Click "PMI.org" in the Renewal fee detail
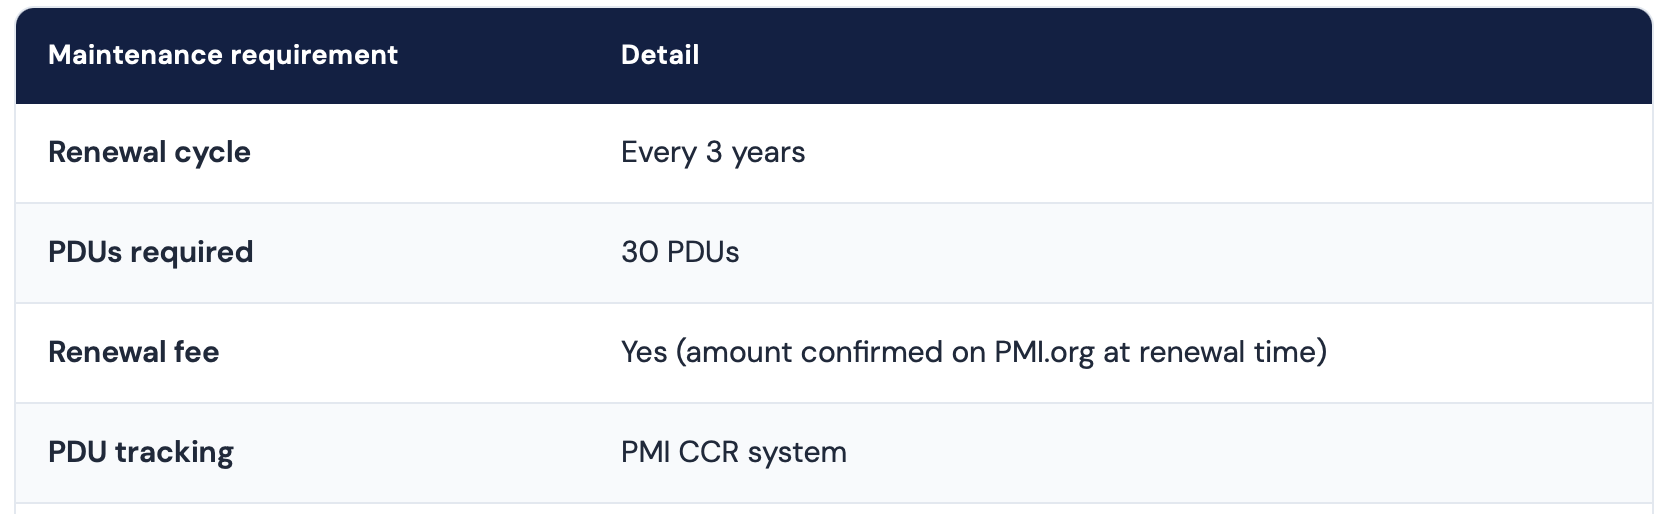The image size is (1670, 514). [1044, 352]
